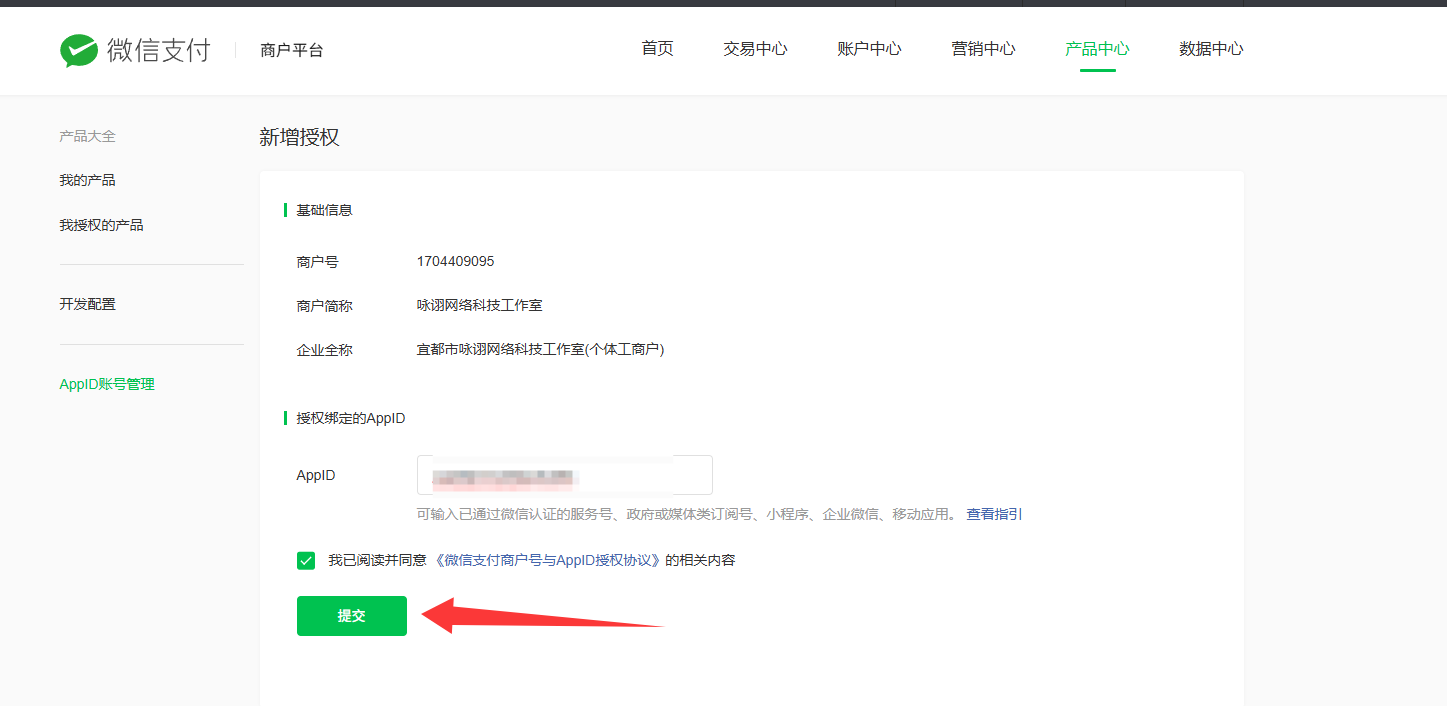Uncheck the 我已阅读并同意 agreement checkbox
1447x706 pixels.
point(306,560)
